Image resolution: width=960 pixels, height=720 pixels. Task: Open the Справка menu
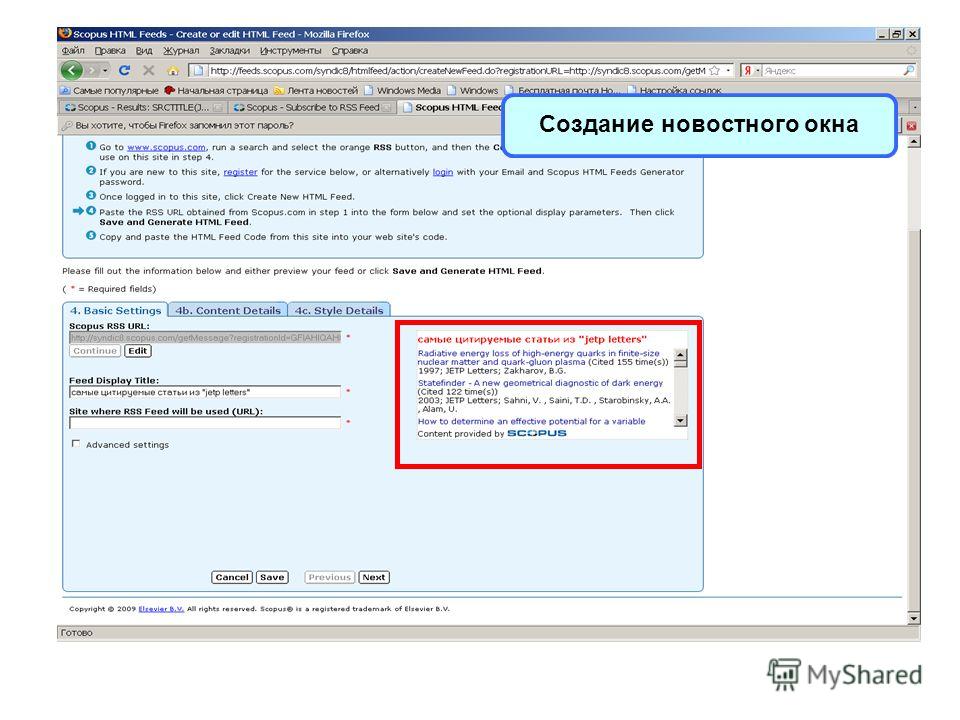click(x=350, y=50)
